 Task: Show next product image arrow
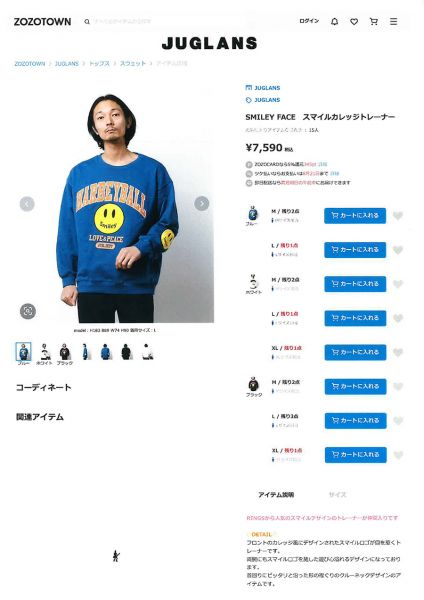click(x=202, y=204)
